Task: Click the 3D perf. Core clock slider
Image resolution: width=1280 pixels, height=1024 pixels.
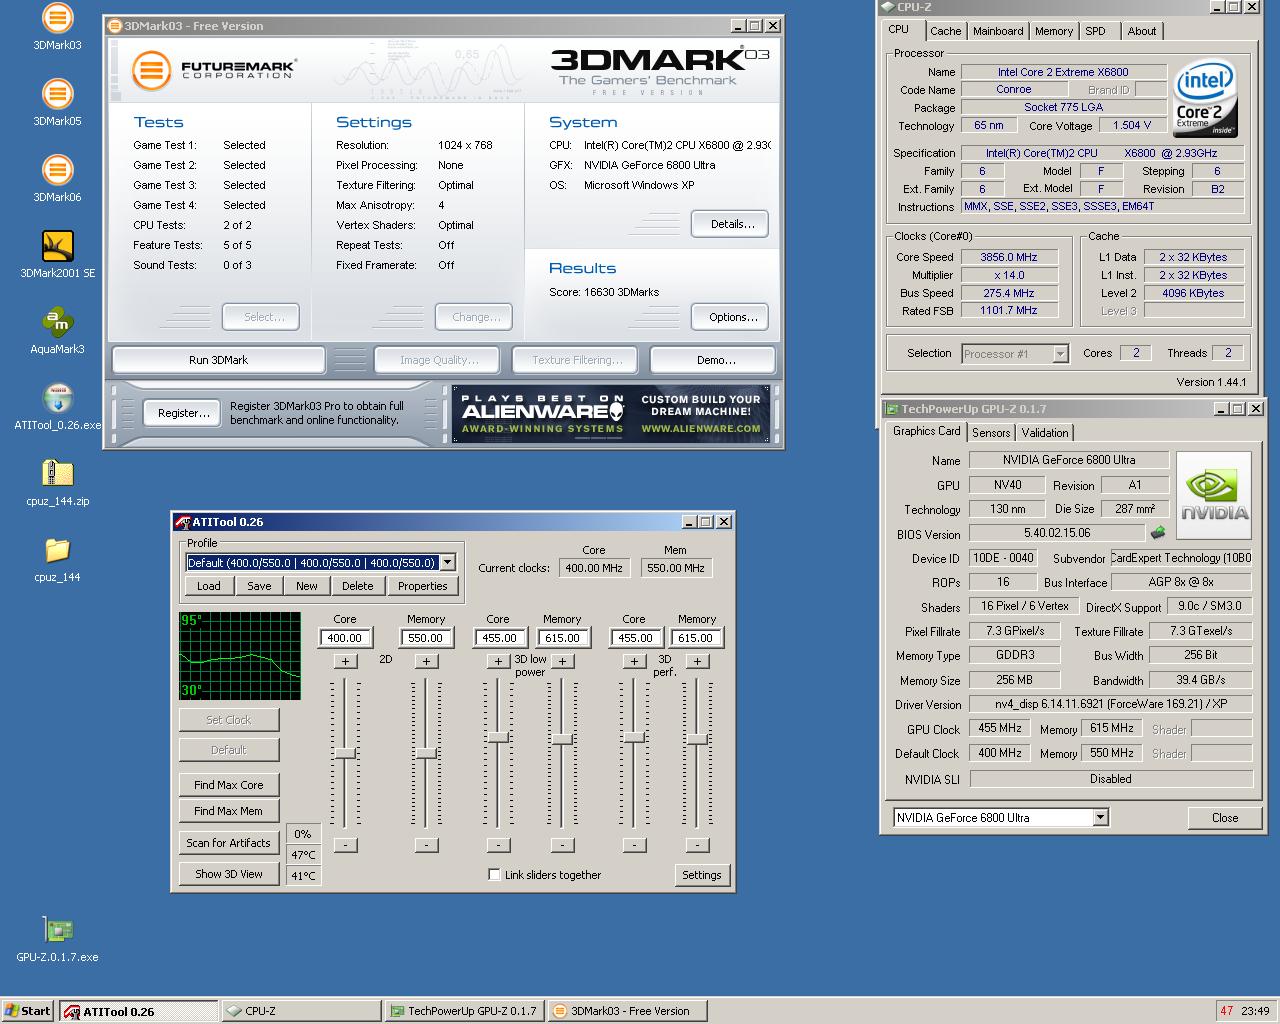Action: 634,737
